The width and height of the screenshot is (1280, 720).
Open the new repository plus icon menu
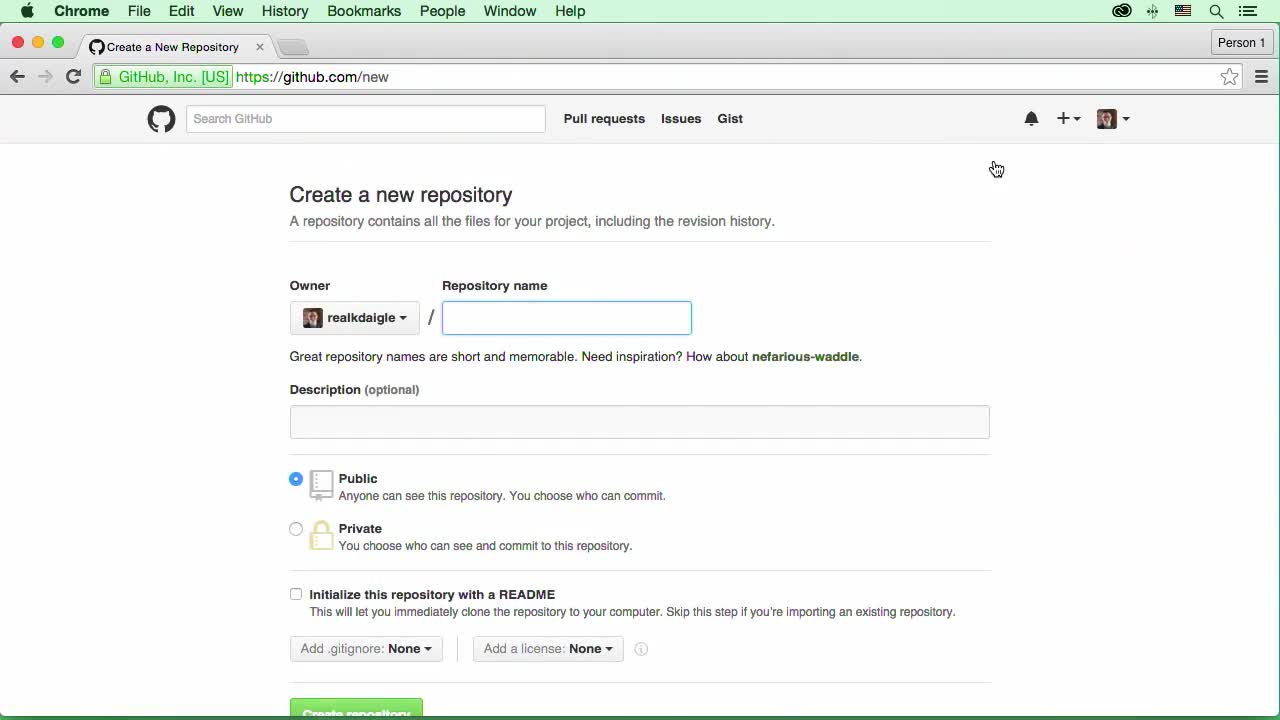click(1067, 119)
